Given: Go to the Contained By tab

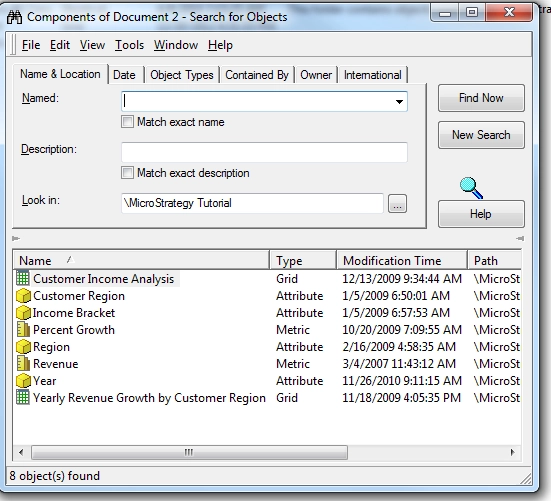Looking at the screenshot, I should pos(257,75).
